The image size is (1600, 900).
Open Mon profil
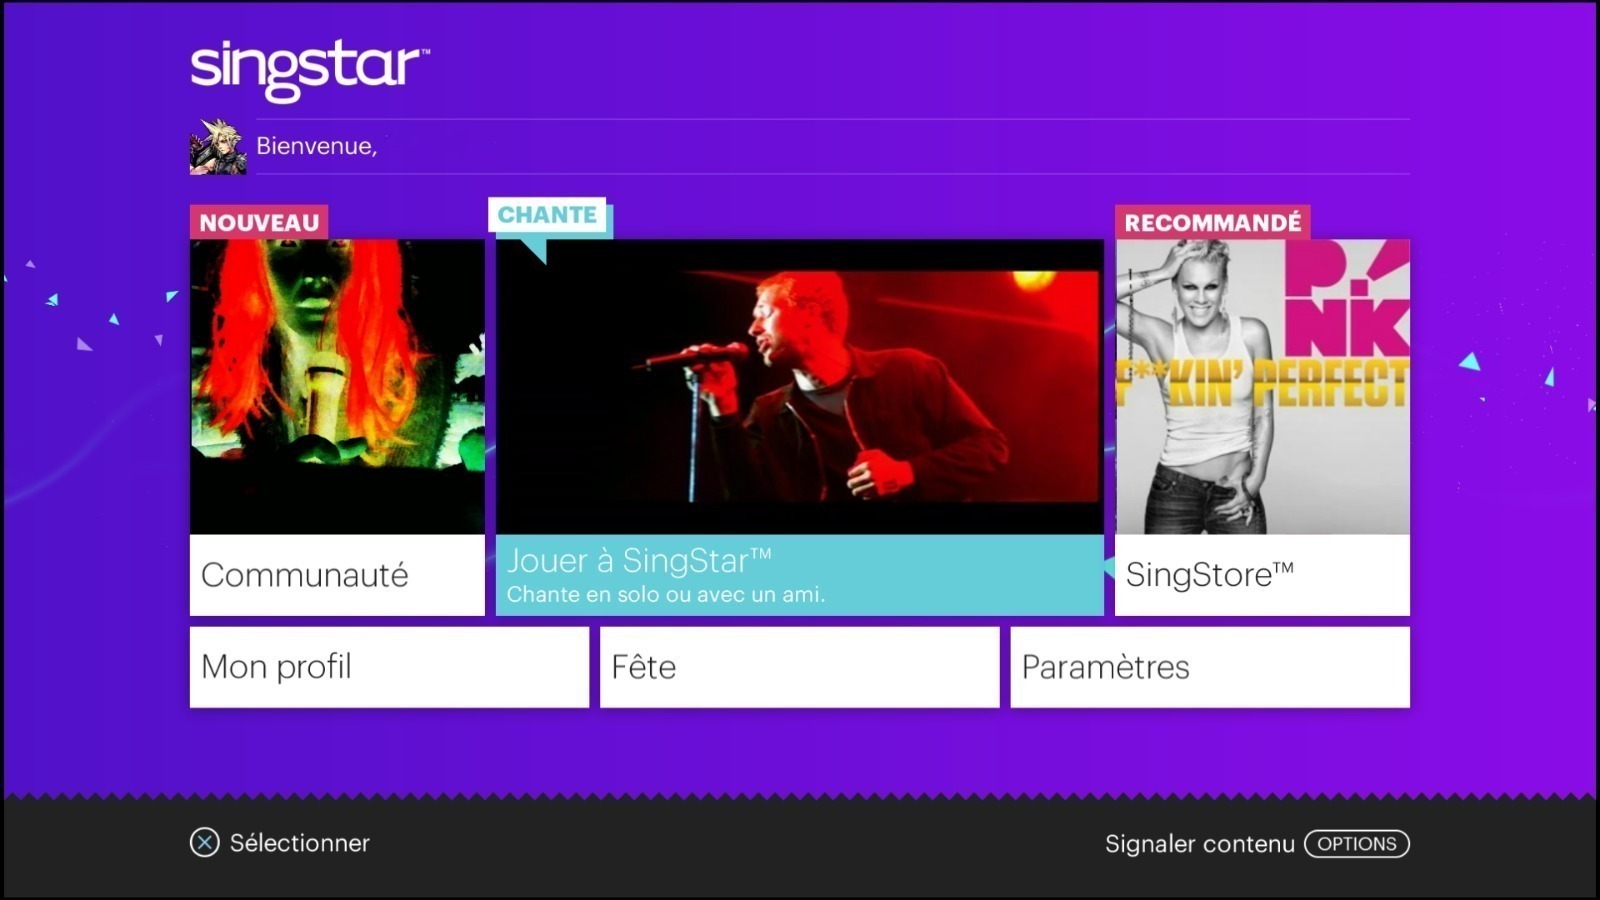coord(389,667)
